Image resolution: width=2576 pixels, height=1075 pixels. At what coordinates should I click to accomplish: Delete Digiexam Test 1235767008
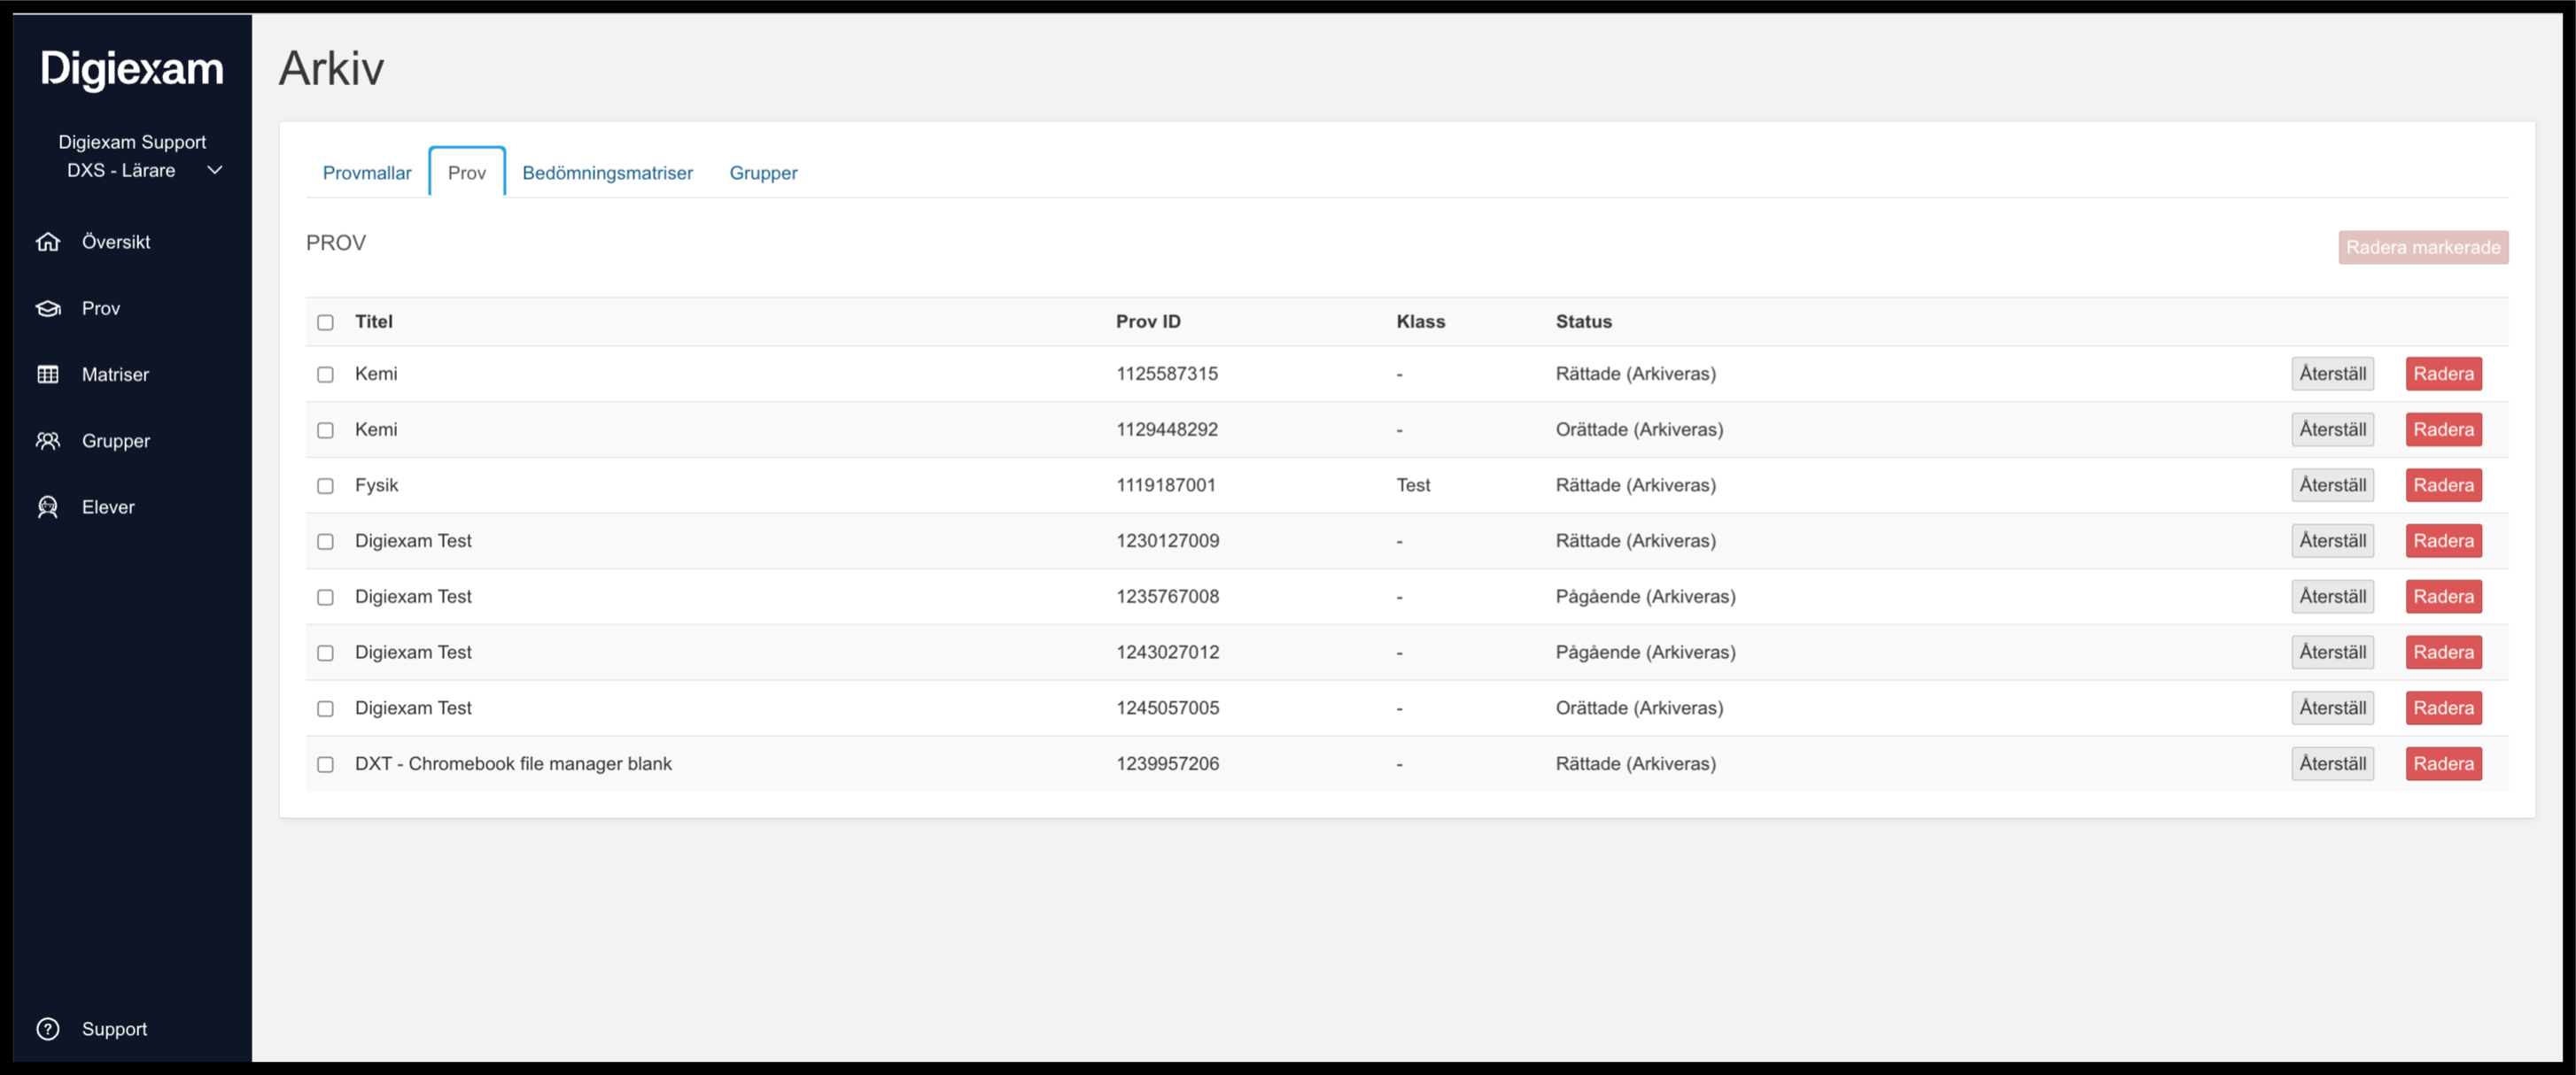point(2443,596)
